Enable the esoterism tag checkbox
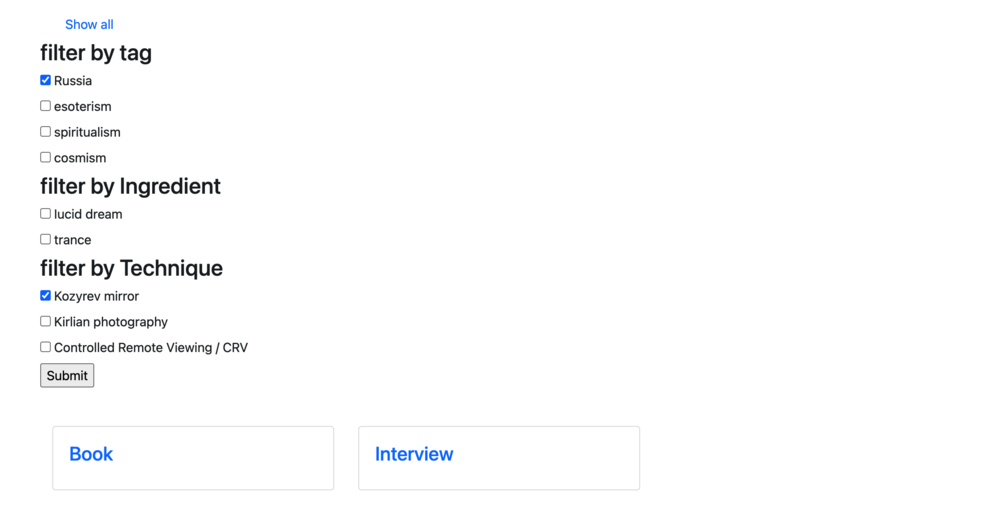Screen dimensions: 1000x512 (x=45, y=106)
